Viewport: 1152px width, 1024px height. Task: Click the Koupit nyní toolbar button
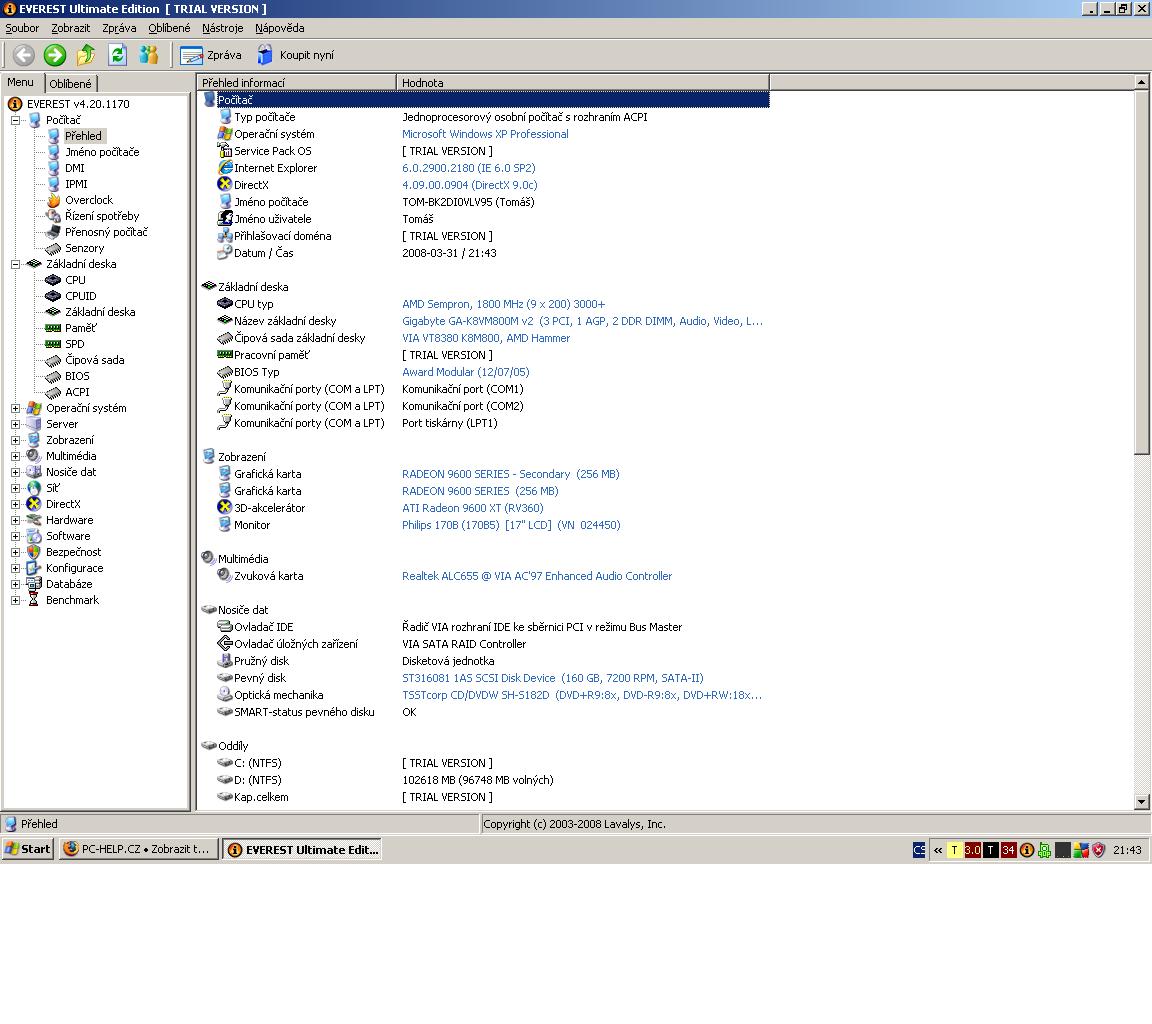coord(295,55)
